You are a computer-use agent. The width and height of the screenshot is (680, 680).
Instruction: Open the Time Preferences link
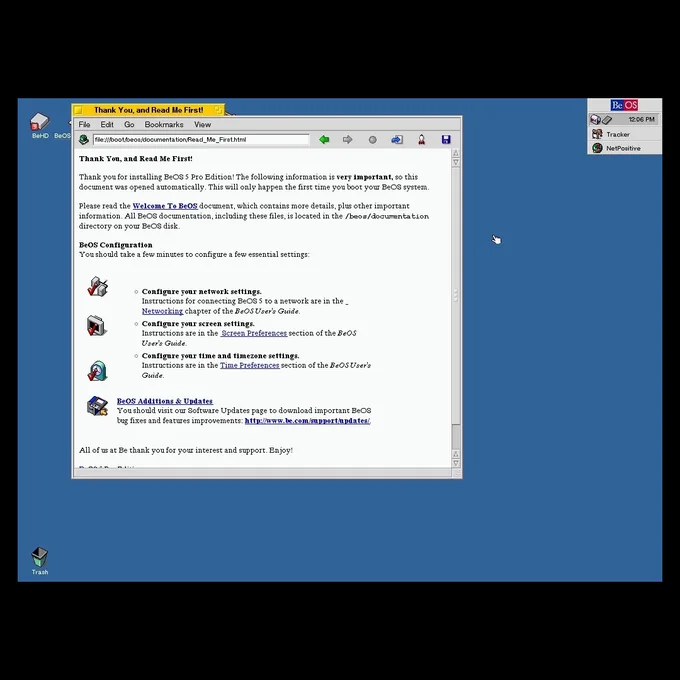point(249,365)
